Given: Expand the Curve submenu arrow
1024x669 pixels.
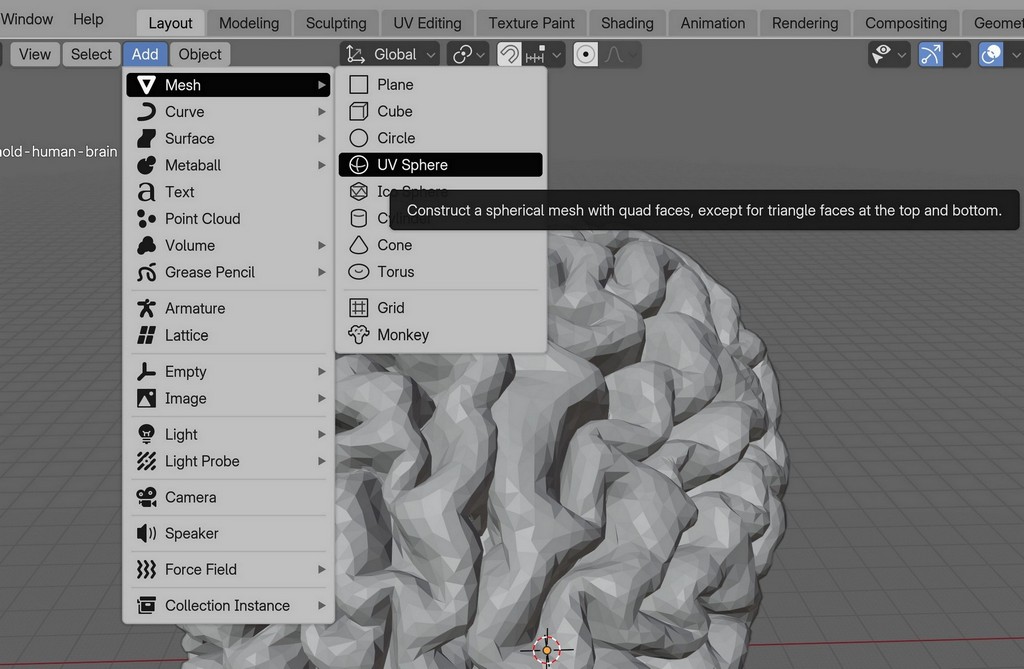Looking at the screenshot, I should 321,112.
